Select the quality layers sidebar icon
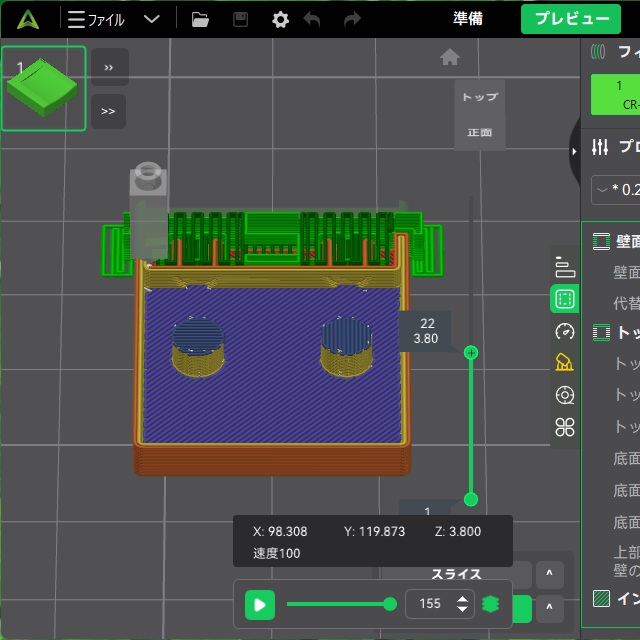 (564, 268)
